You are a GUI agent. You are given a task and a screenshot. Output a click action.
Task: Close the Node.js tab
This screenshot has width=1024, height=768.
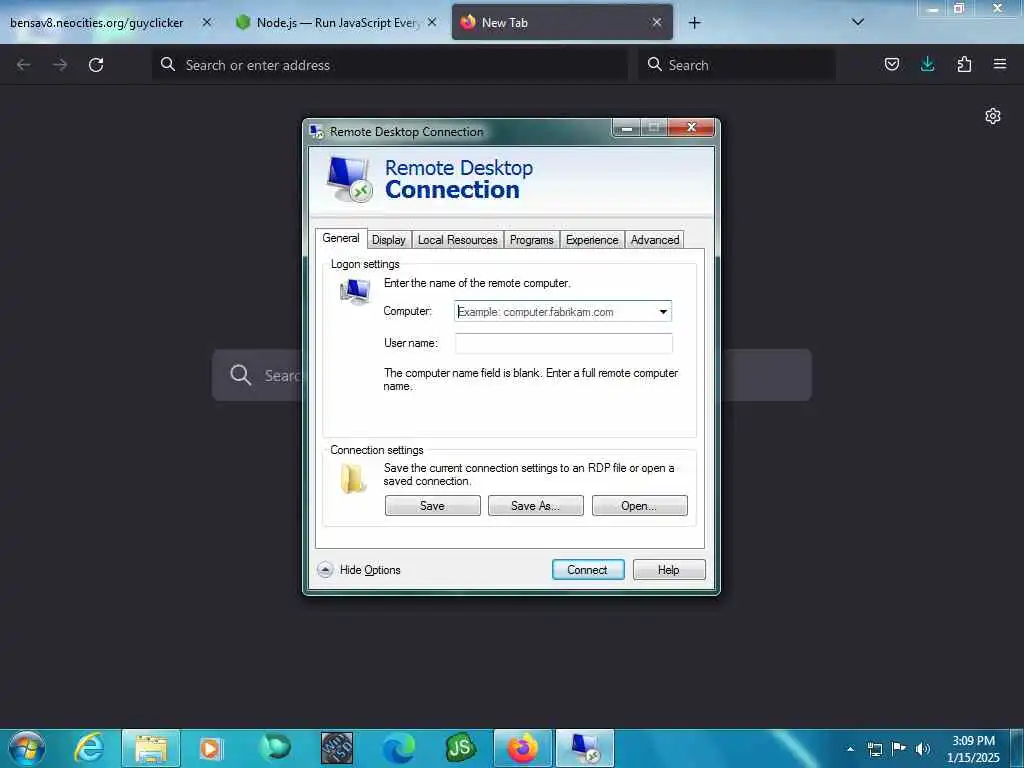pyautogui.click(x=432, y=22)
